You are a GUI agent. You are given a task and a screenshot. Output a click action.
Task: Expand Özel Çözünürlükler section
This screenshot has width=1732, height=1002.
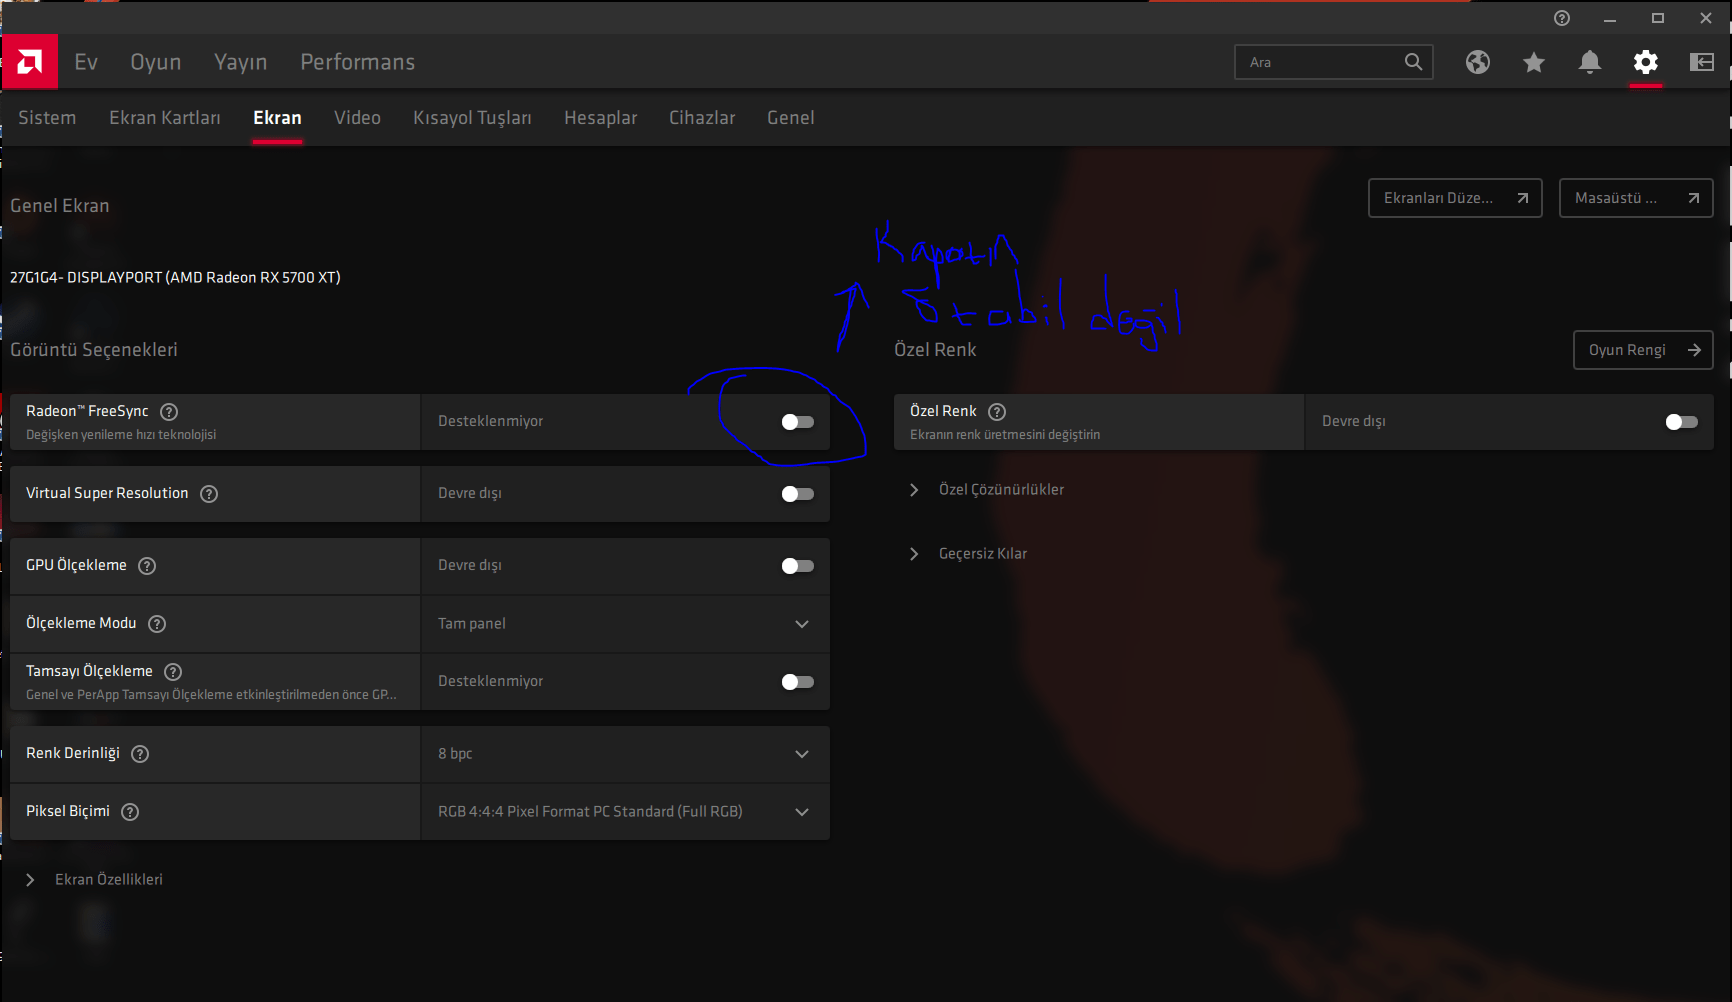(x=987, y=490)
